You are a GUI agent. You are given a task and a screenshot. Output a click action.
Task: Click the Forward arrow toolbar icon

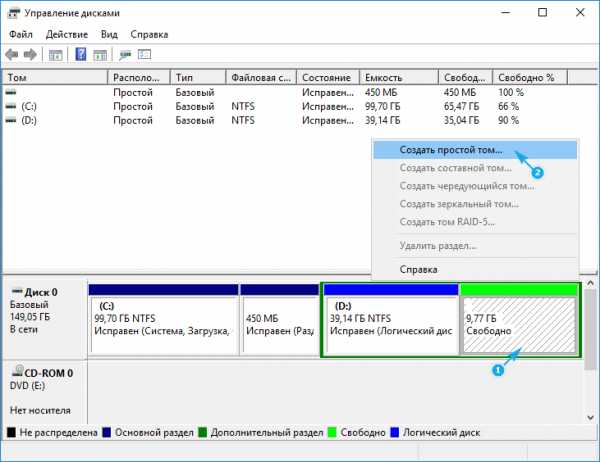30,55
